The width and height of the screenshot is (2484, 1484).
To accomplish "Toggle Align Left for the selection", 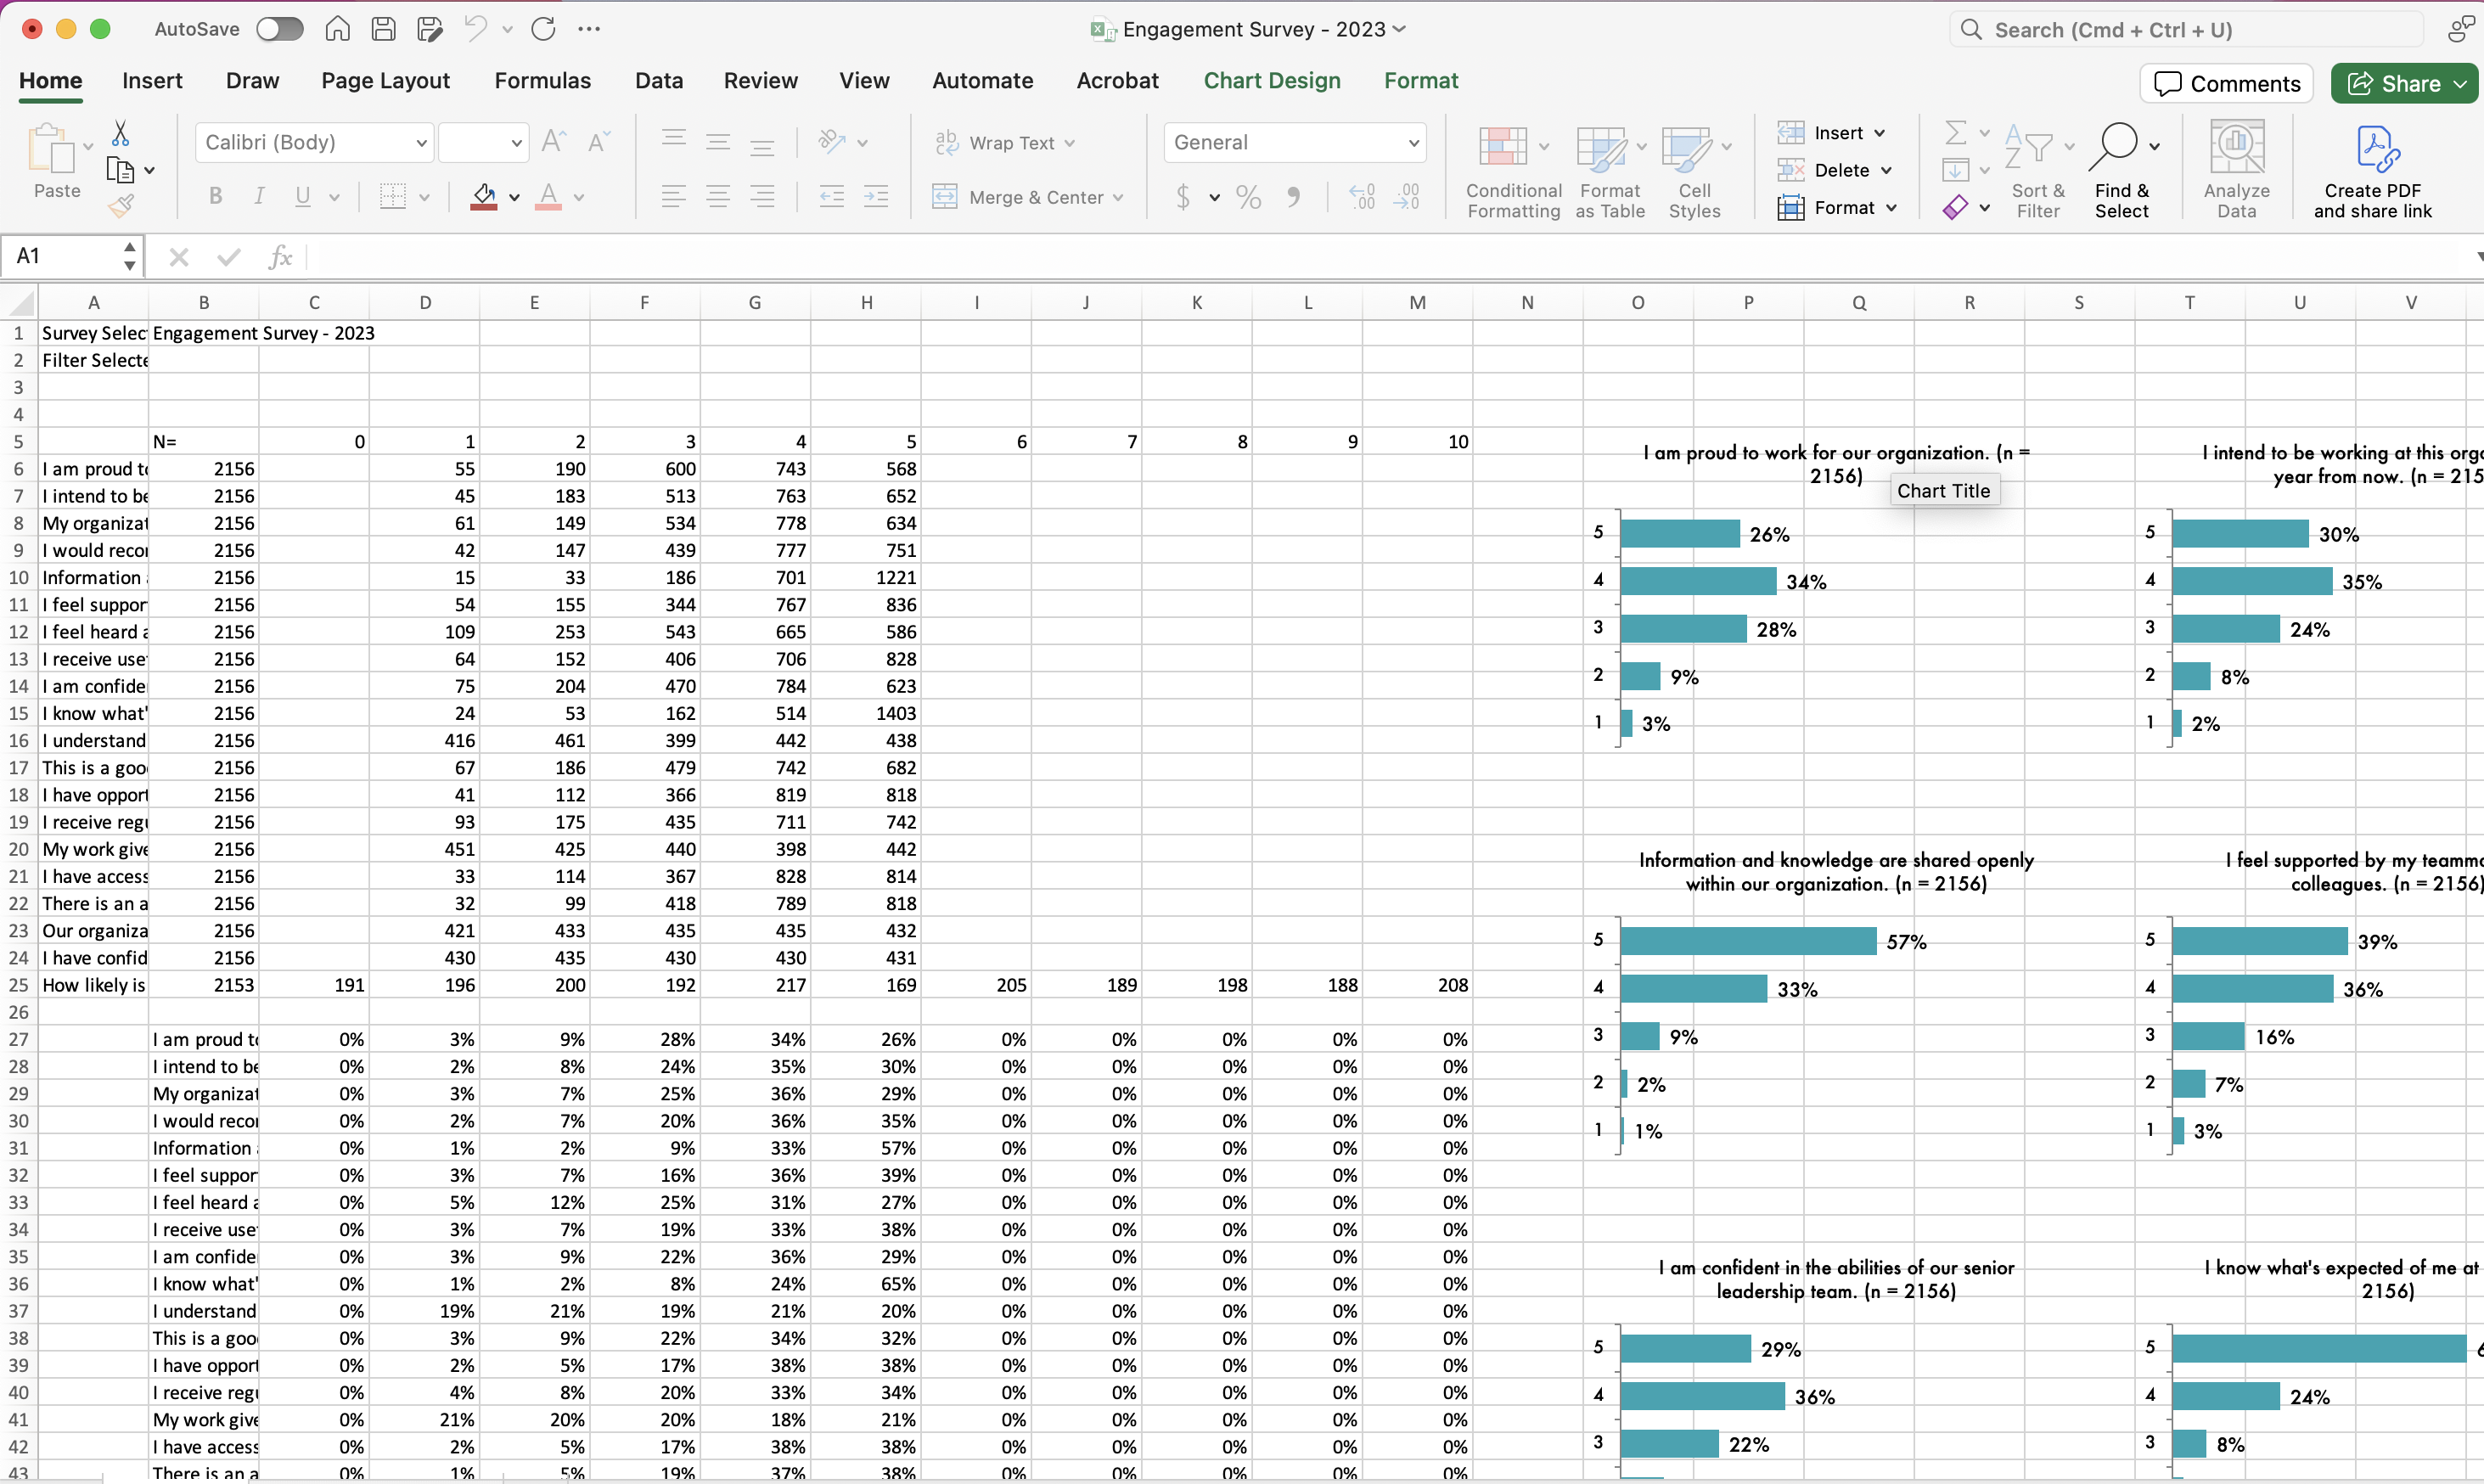I will coord(674,197).
